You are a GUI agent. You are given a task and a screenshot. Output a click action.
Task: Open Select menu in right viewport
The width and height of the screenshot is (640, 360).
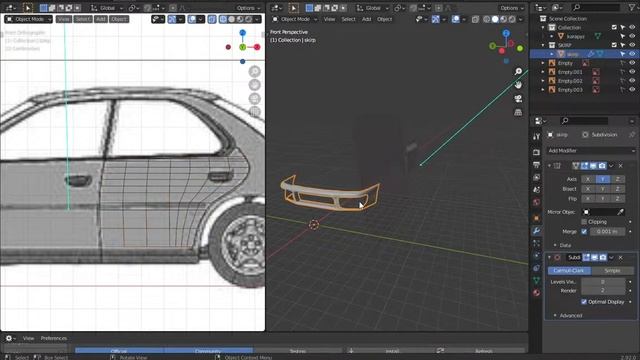(348, 19)
